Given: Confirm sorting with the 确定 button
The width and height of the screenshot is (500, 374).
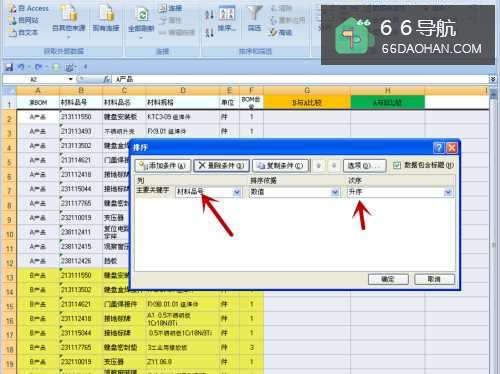Looking at the screenshot, I should click(x=388, y=279).
